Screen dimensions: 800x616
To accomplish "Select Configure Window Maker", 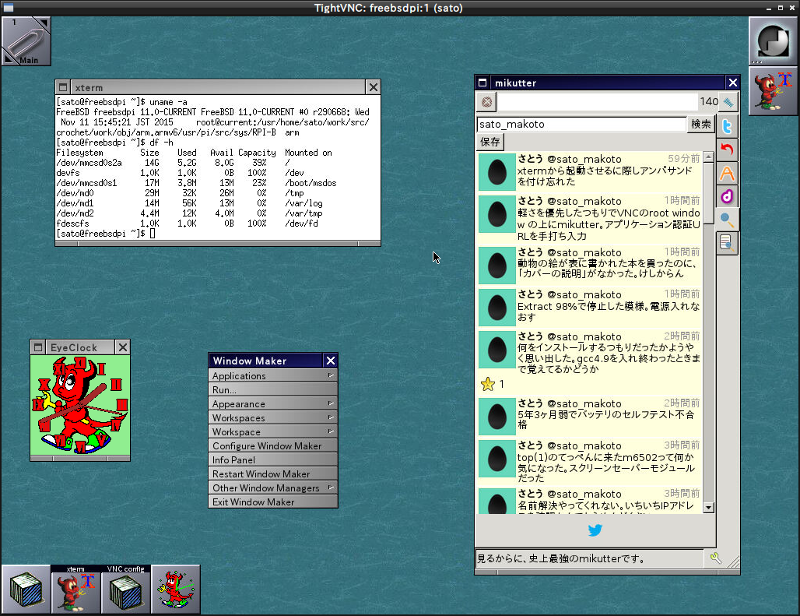I will (273, 446).
